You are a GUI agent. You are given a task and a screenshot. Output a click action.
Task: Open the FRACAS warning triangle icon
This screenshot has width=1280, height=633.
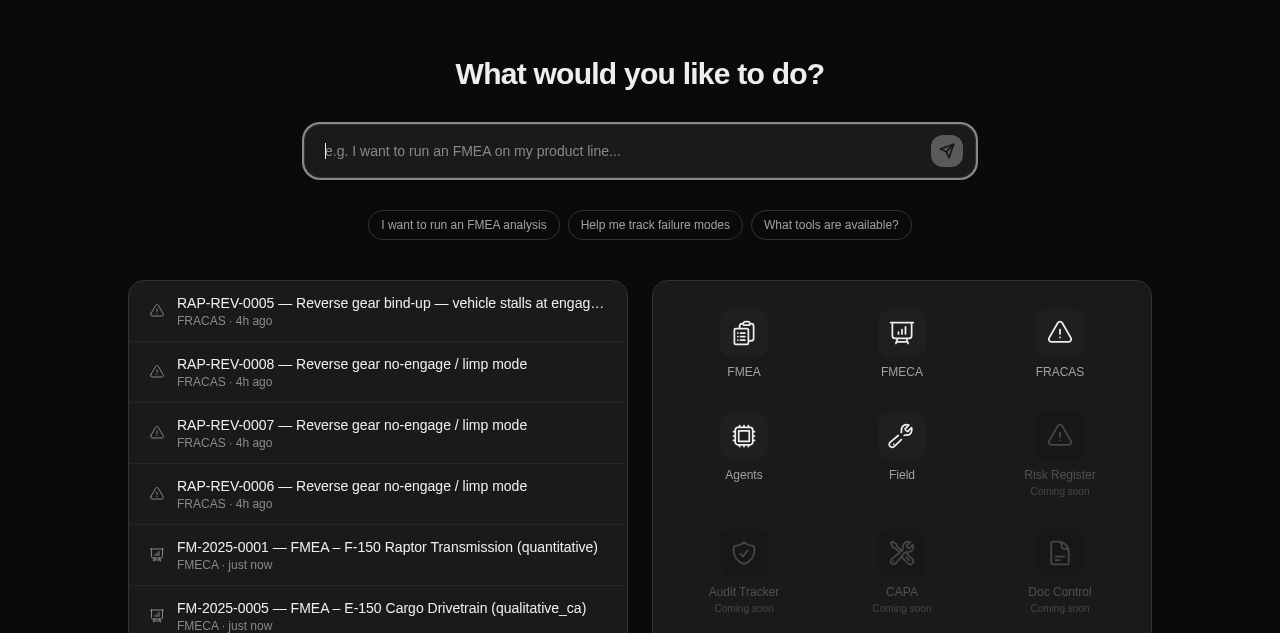[1060, 333]
